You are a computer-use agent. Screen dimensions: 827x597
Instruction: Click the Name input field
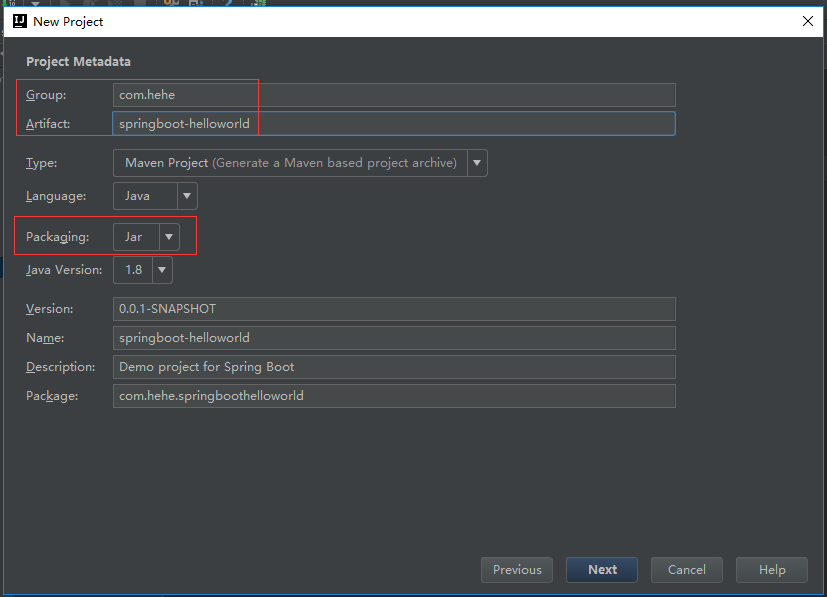(x=394, y=338)
